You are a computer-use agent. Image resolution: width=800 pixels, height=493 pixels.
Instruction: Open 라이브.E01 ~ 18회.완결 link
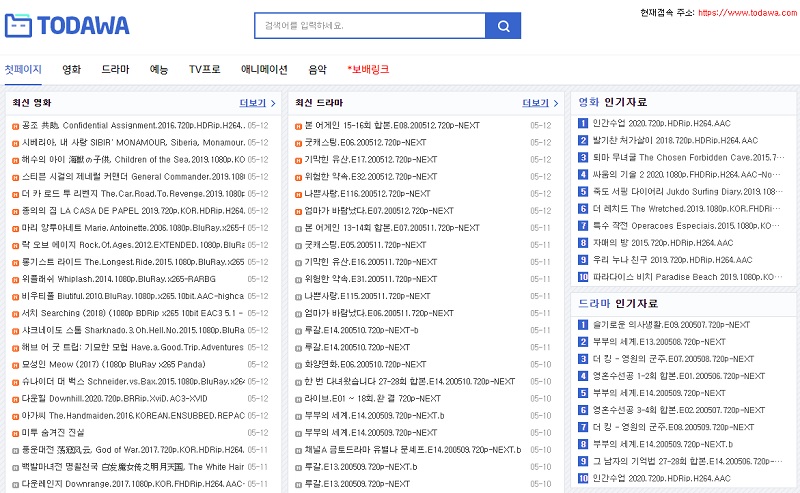372,399
